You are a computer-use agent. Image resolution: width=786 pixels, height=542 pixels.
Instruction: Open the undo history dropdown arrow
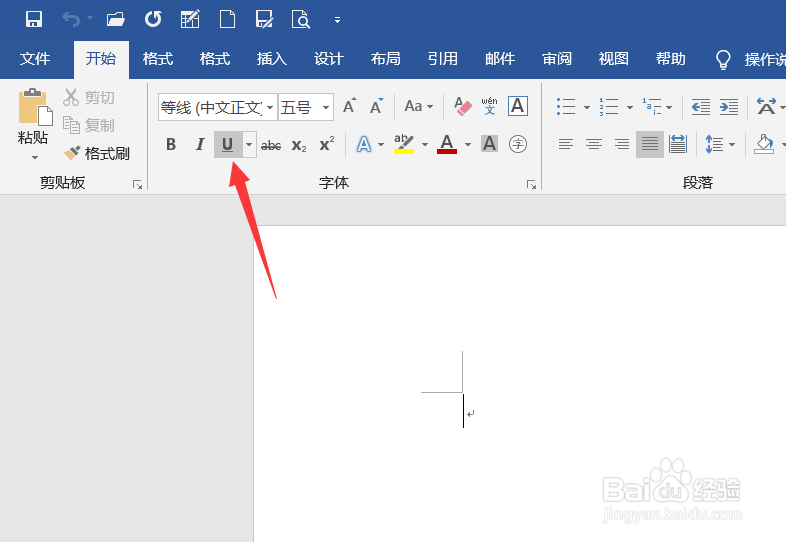[x=90, y=18]
